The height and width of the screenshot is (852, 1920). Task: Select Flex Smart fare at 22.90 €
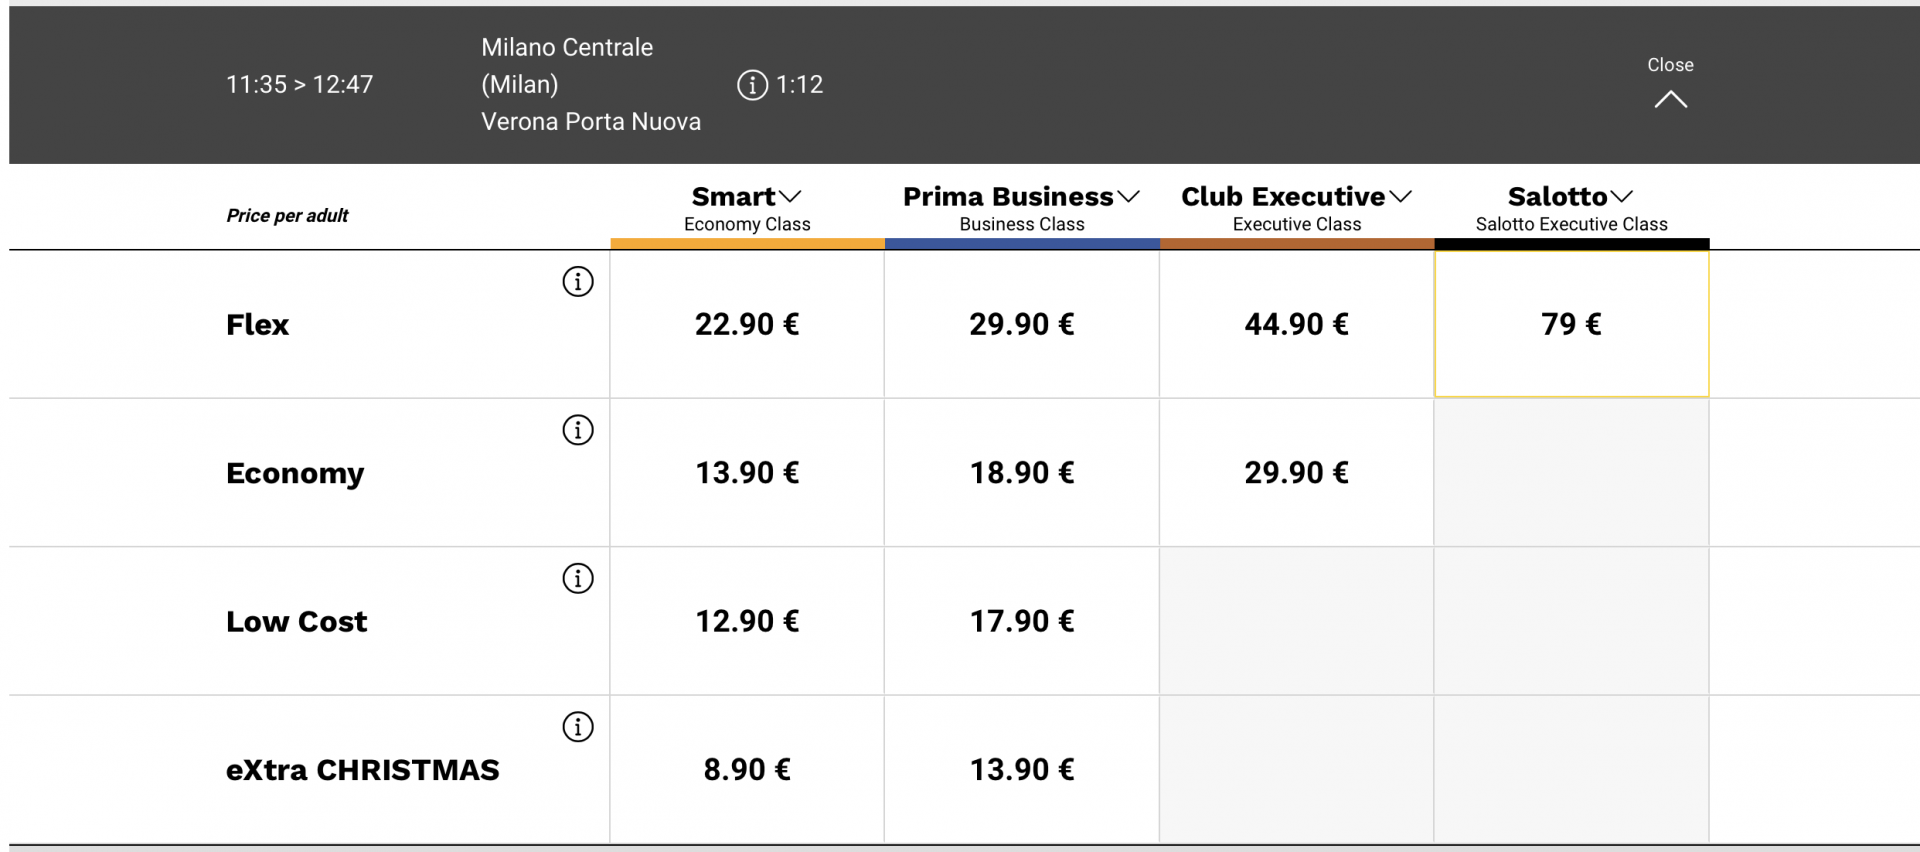point(747,324)
